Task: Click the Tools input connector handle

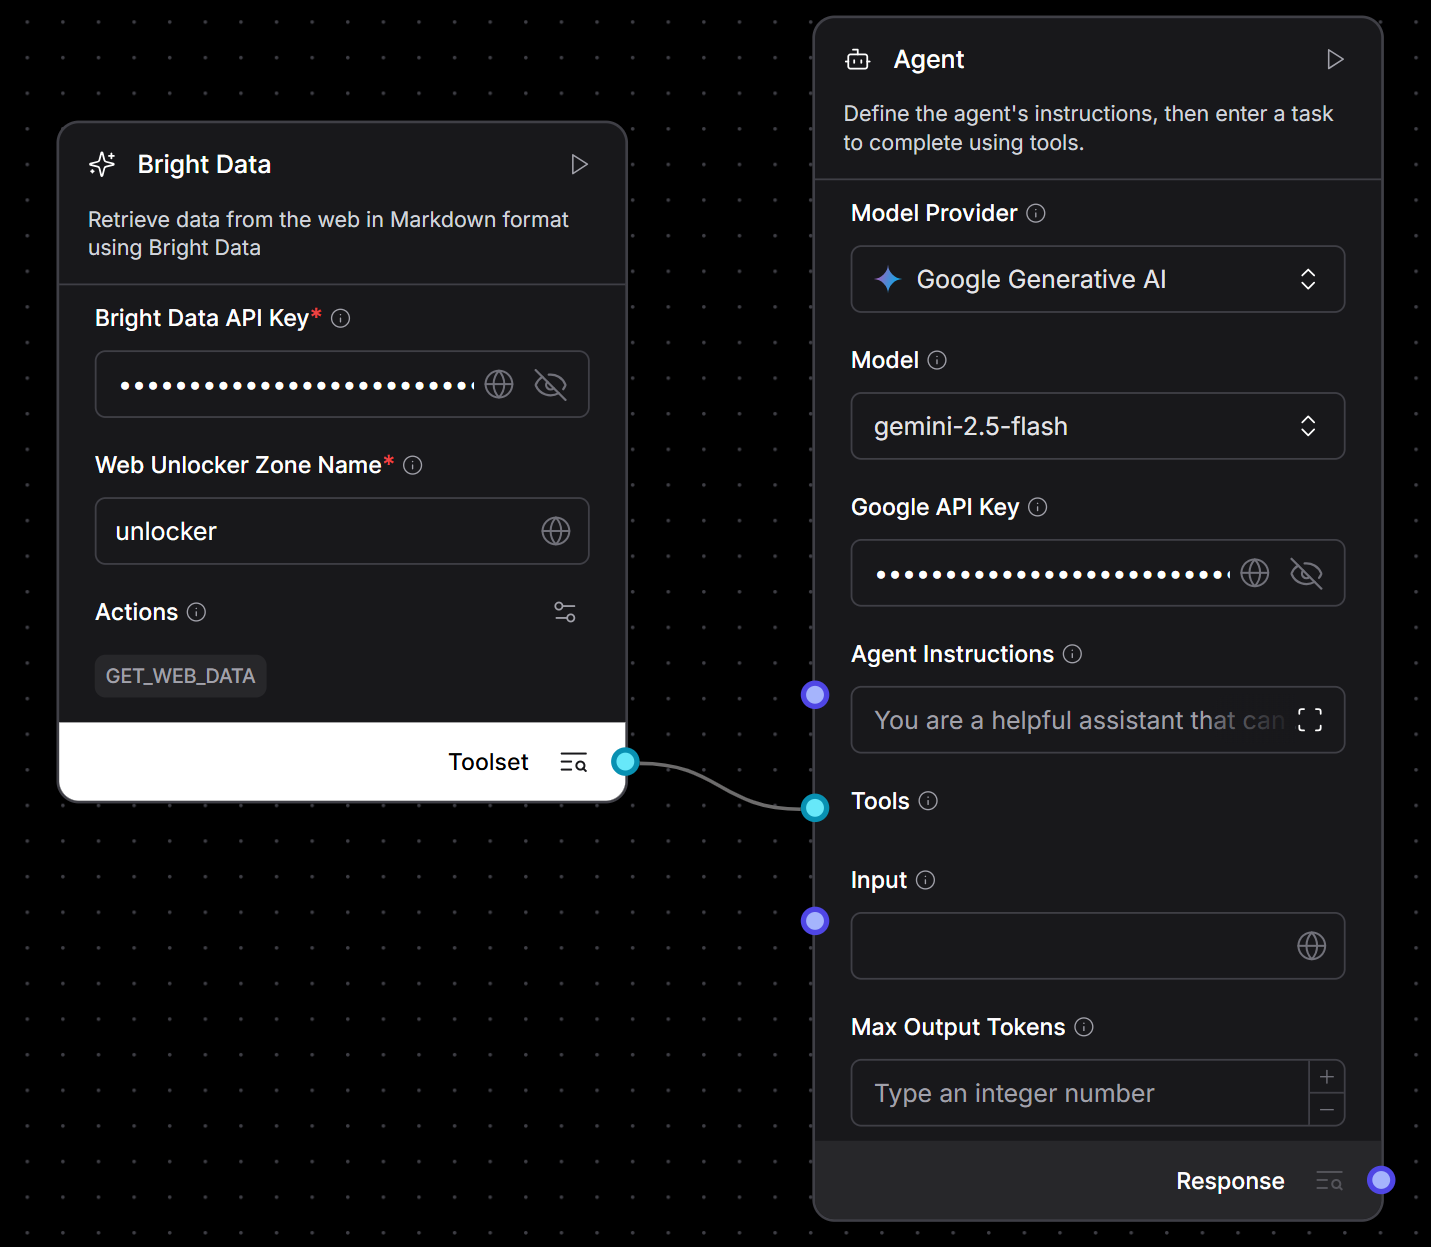Action: click(x=816, y=807)
